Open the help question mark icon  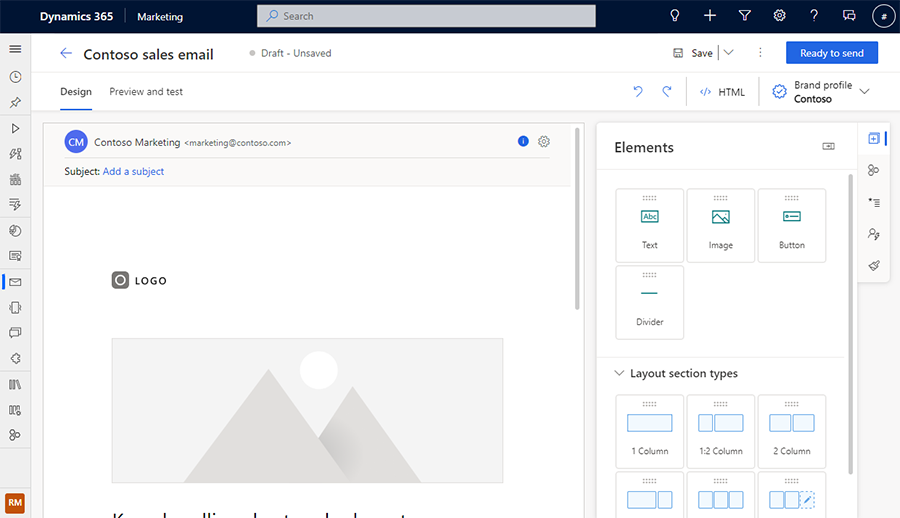pyautogui.click(x=814, y=16)
